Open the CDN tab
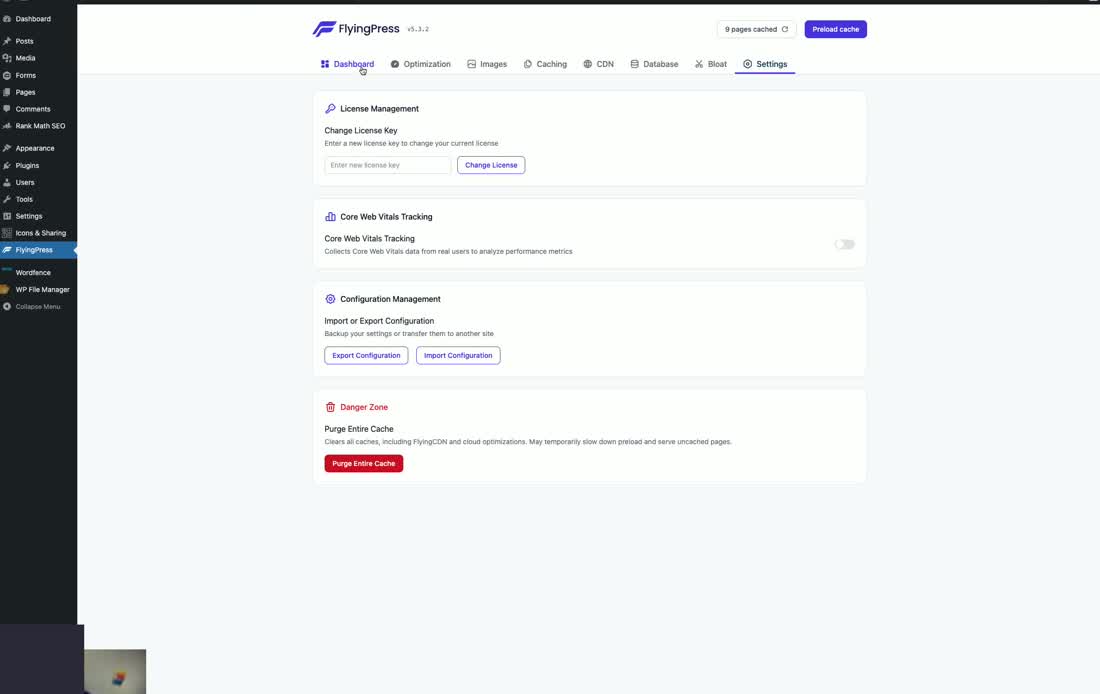This screenshot has height=694, width=1100. pyautogui.click(x=598, y=64)
